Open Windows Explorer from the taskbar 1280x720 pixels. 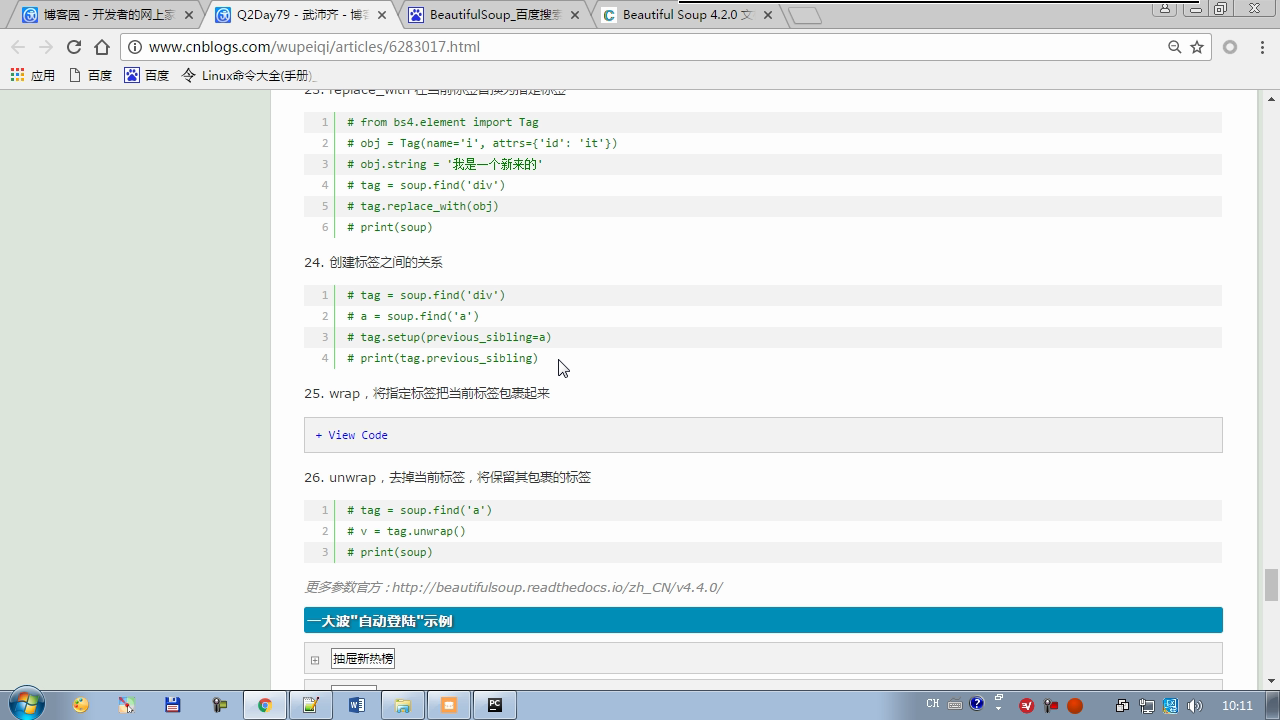(403, 705)
